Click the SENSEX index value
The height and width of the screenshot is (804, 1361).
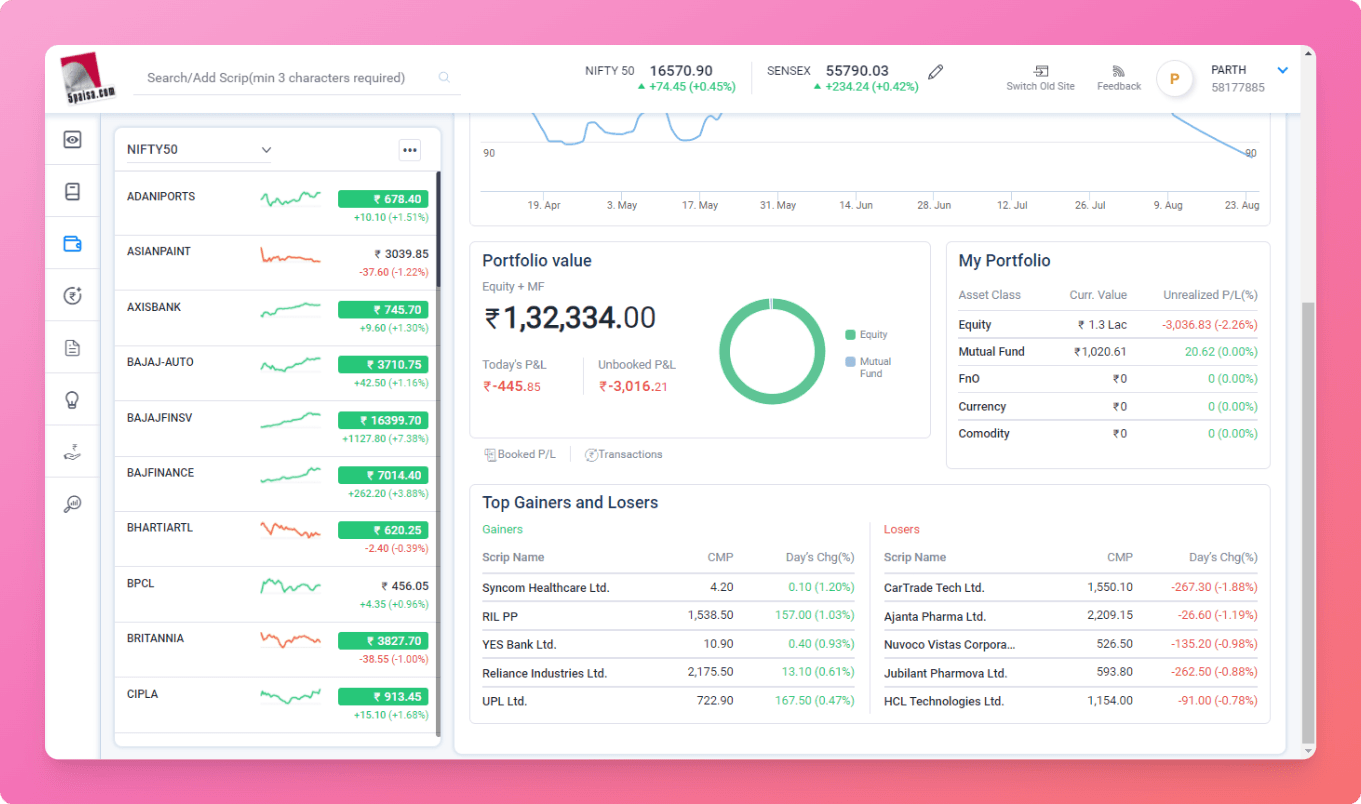click(x=857, y=71)
